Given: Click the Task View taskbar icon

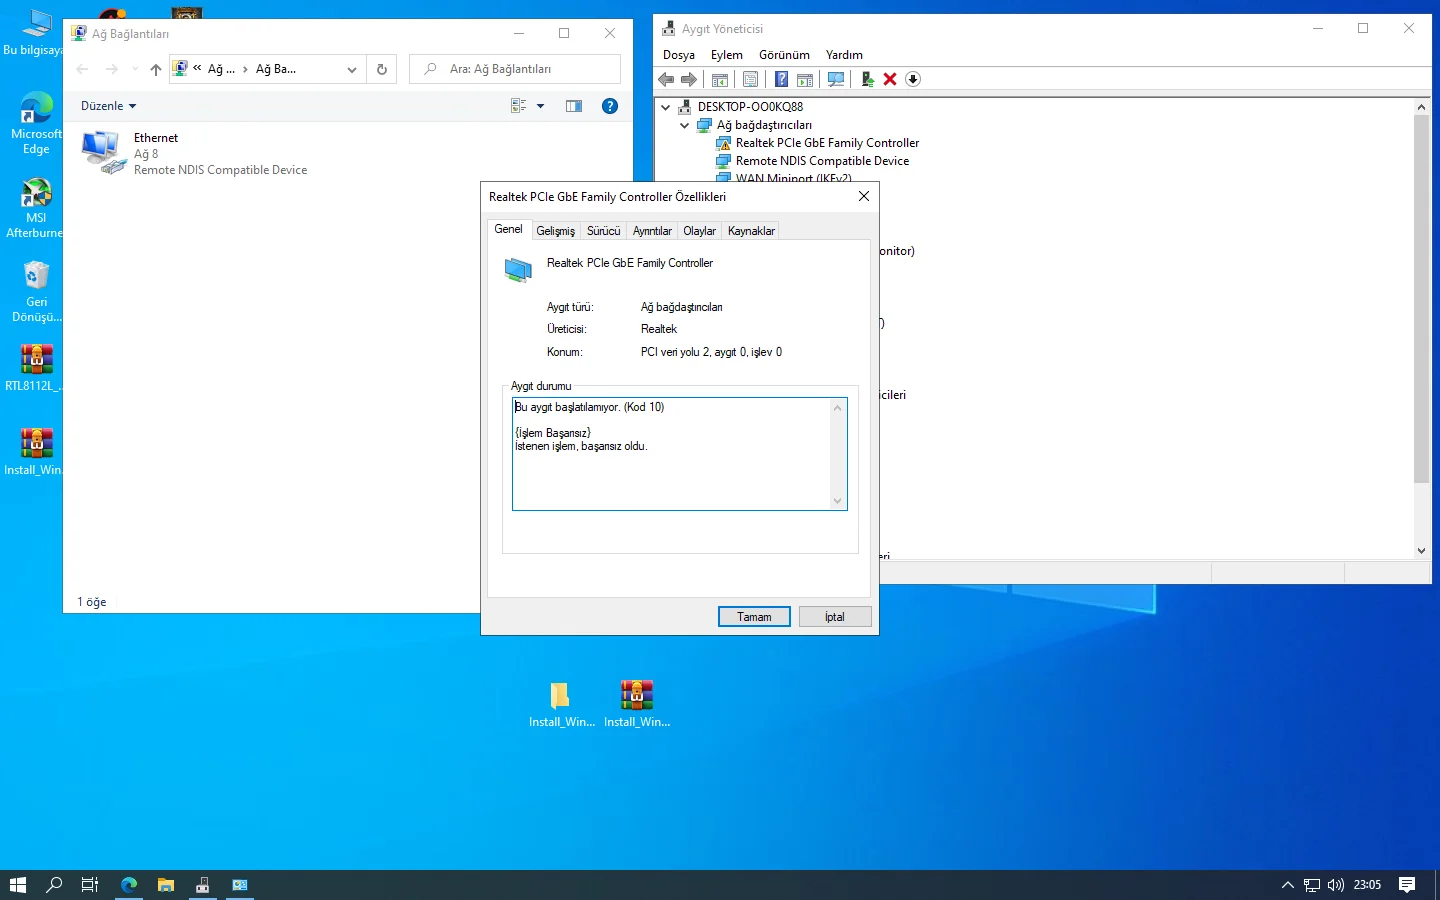Looking at the screenshot, I should [90, 885].
